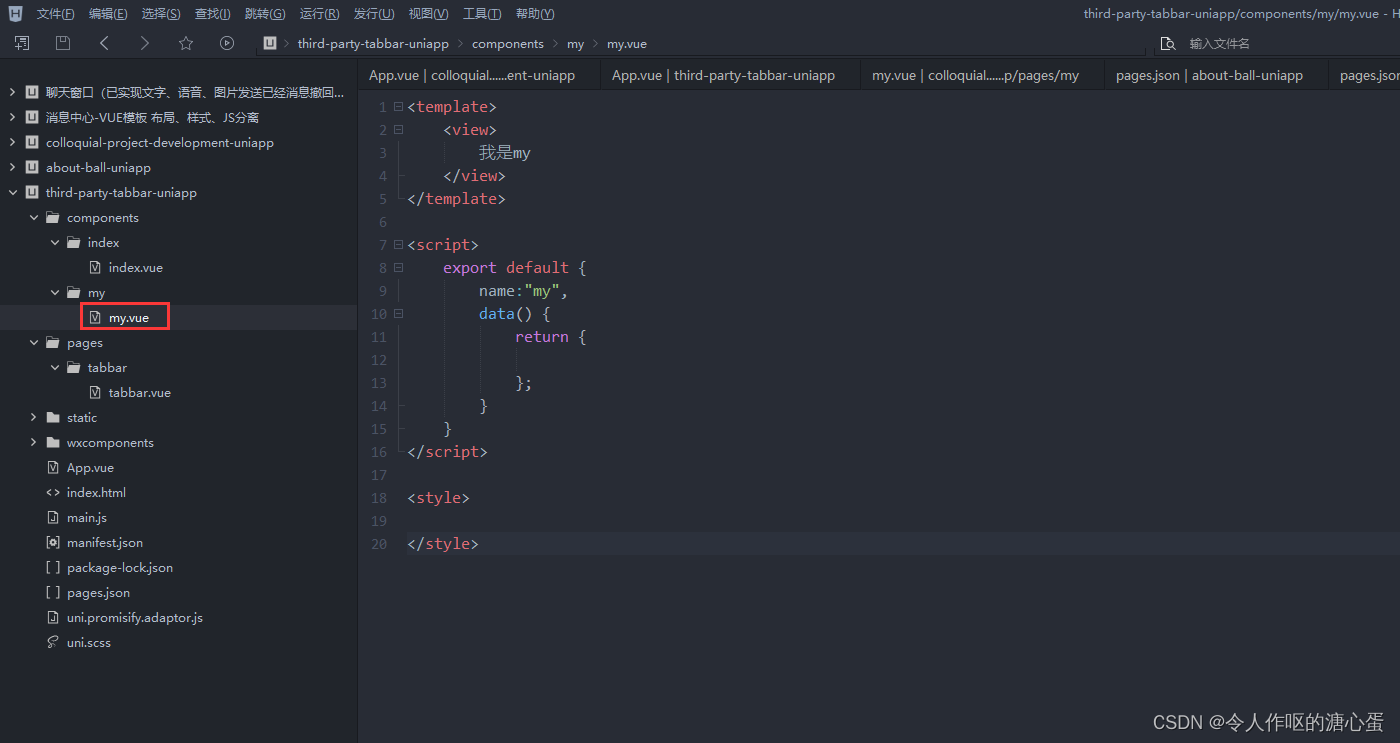1400x743 pixels.
Task: Collapse the tabbar folder
Action: click(x=54, y=368)
